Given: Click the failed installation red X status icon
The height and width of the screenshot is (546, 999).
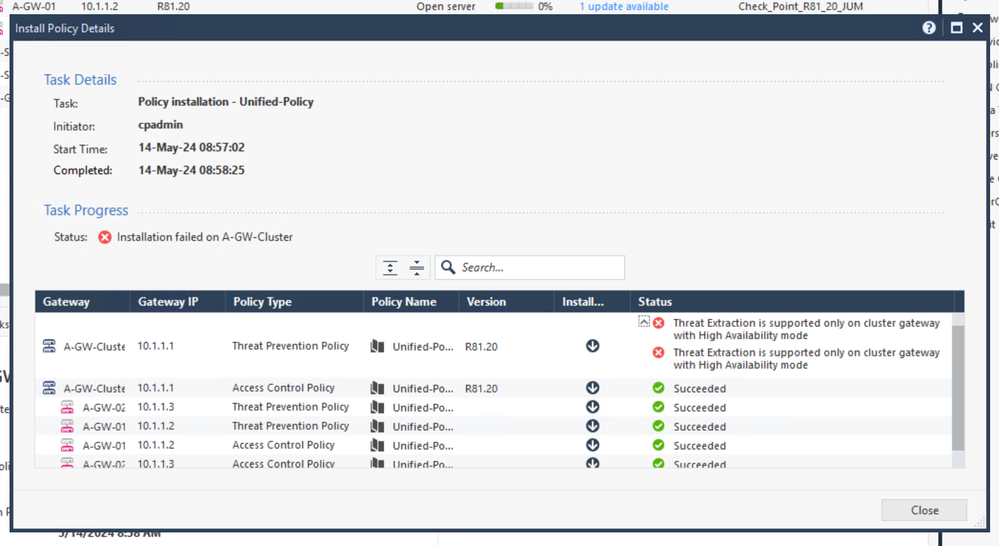Looking at the screenshot, I should [x=104, y=237].
